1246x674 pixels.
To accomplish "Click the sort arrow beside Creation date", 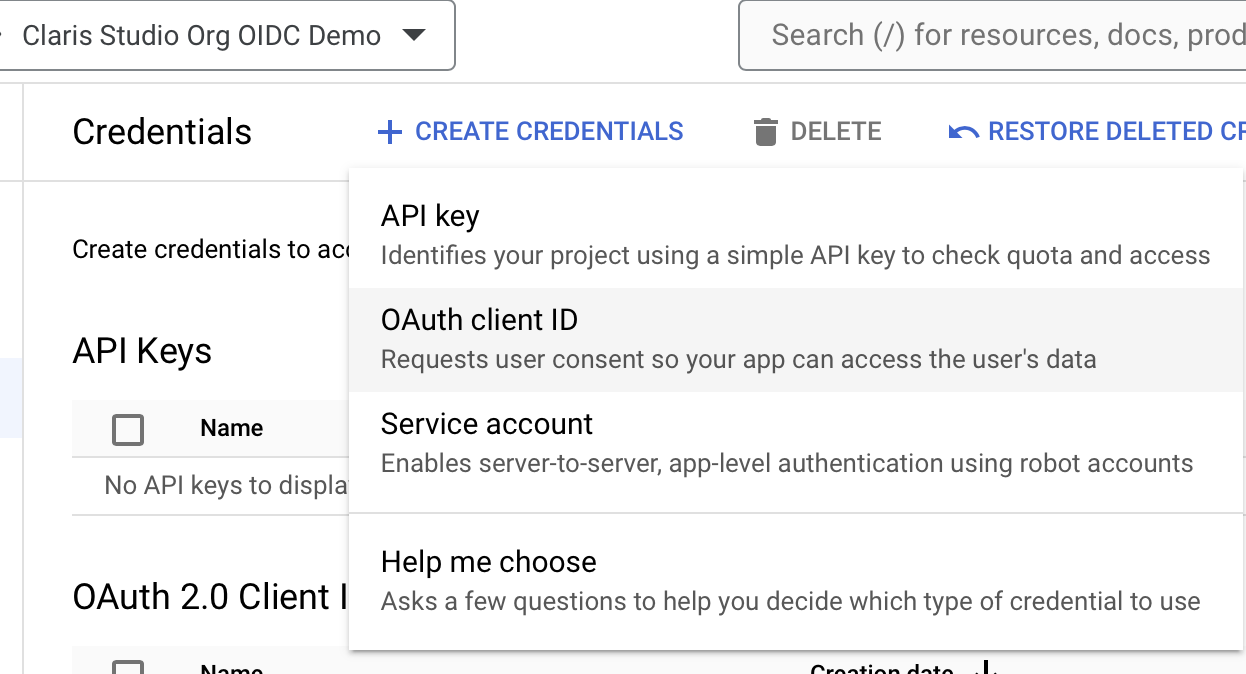I will [985, 668].
